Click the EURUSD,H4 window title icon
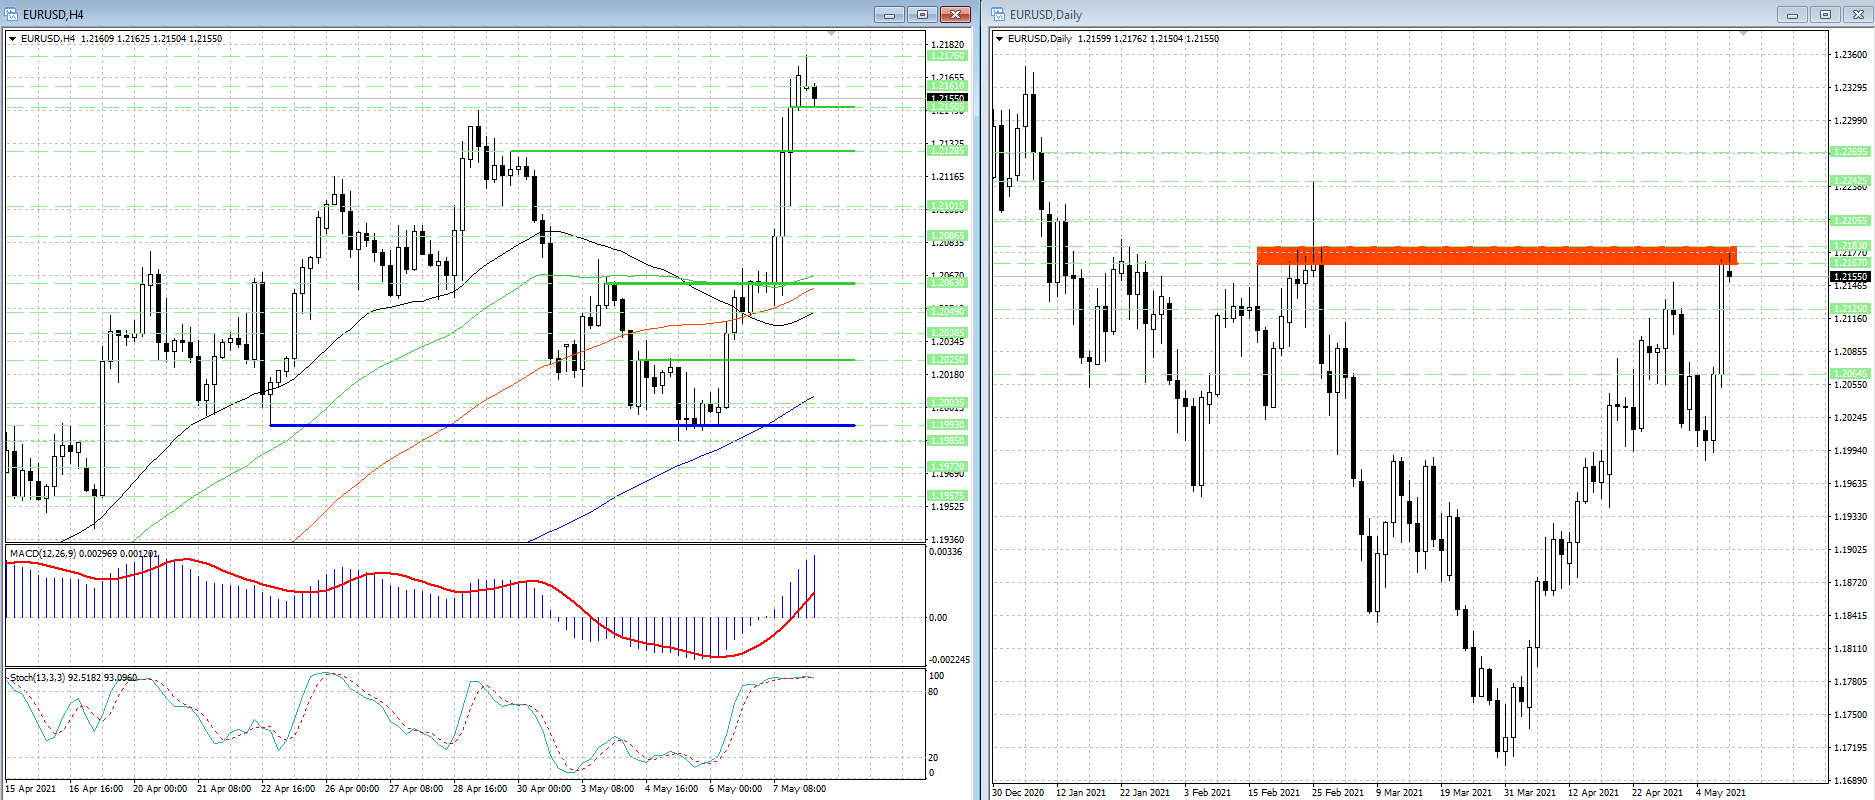1875x800 pixels. pos(12,14)
